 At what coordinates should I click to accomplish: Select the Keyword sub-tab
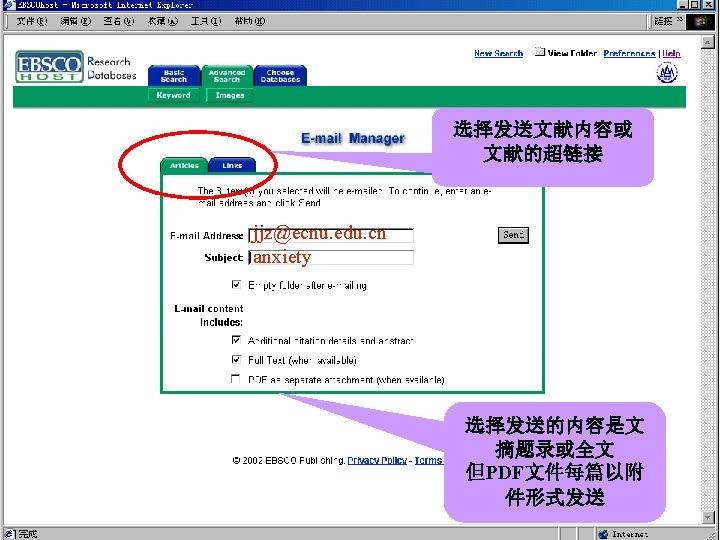pos(174,95)
